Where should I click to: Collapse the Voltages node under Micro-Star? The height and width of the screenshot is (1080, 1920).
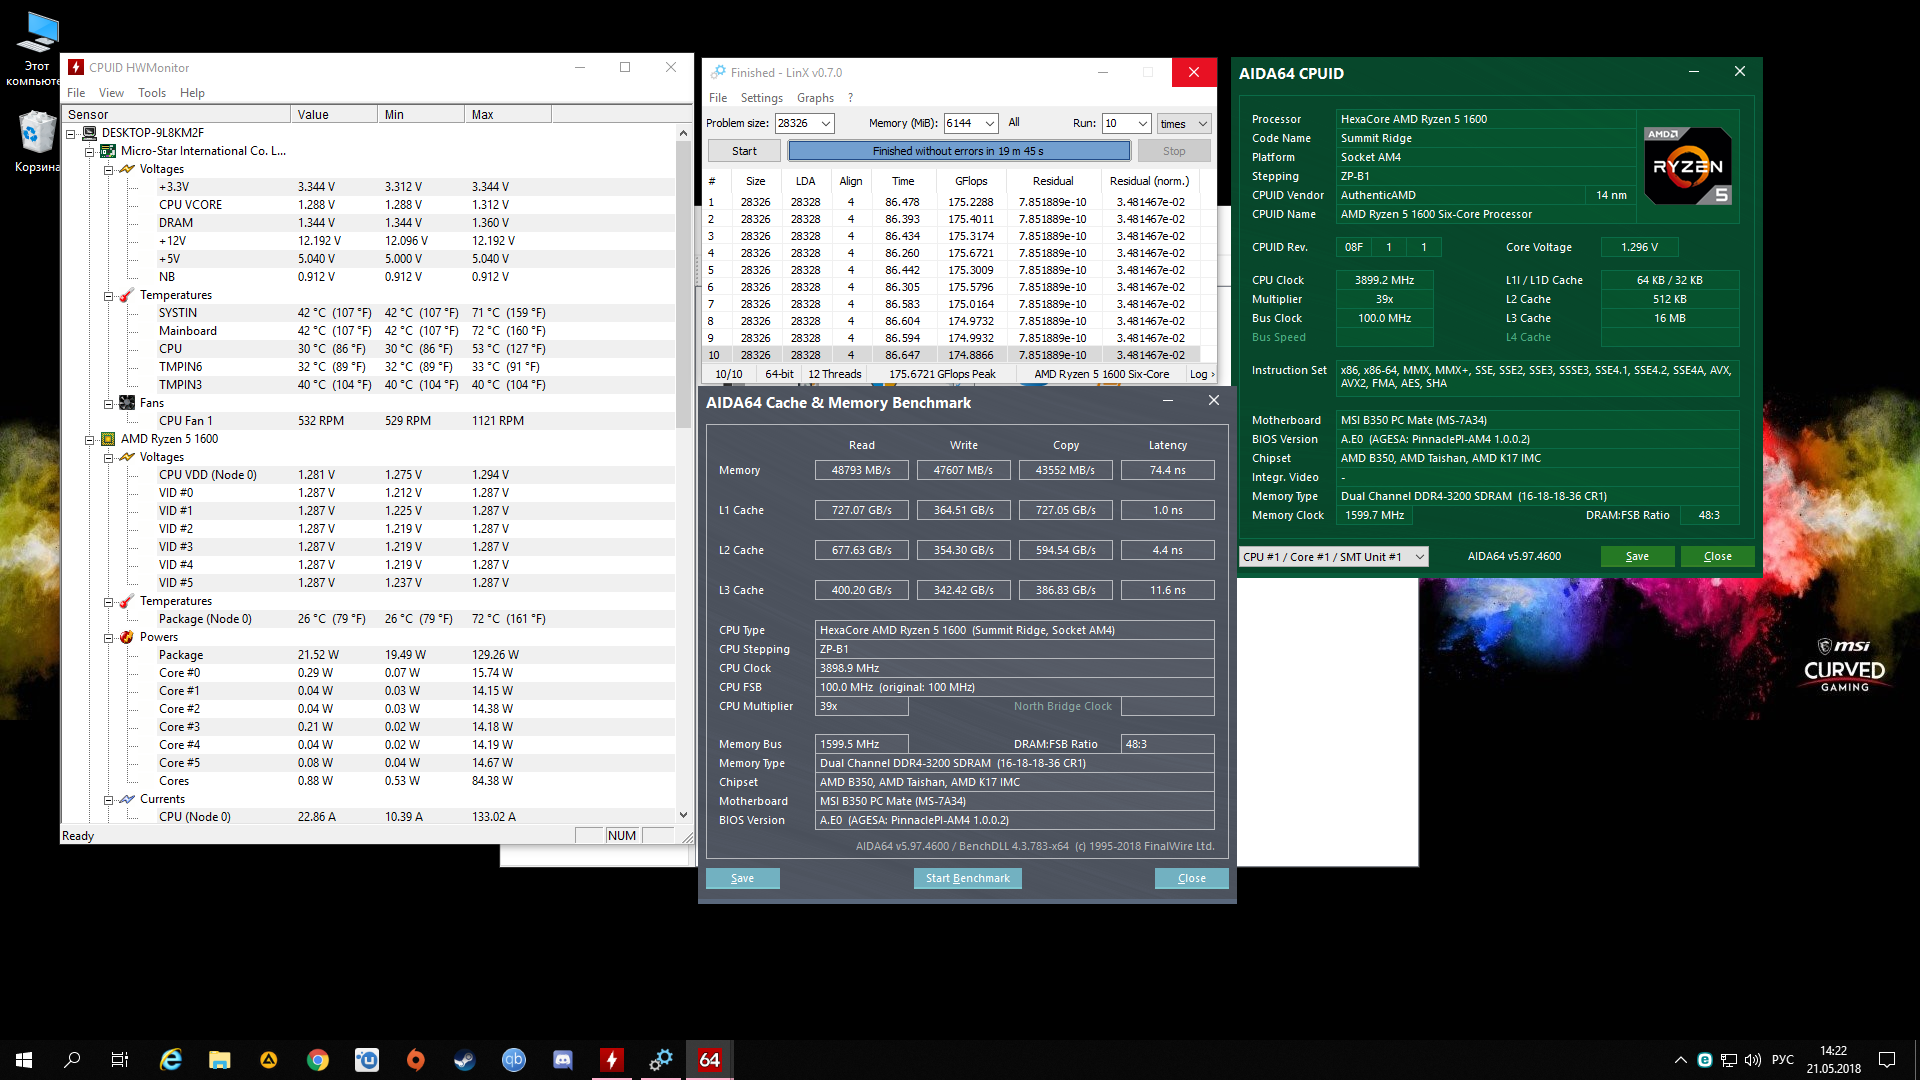pyautogui.click(x=108, y=169)
